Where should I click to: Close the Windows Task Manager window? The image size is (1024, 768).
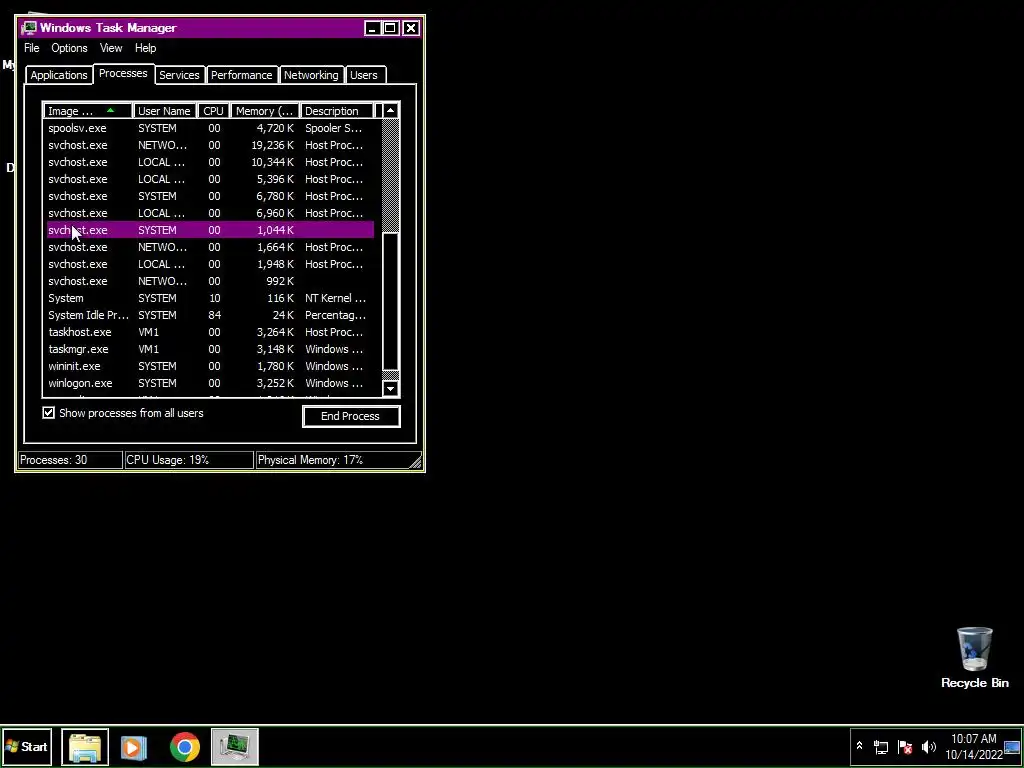pos(411,28)
